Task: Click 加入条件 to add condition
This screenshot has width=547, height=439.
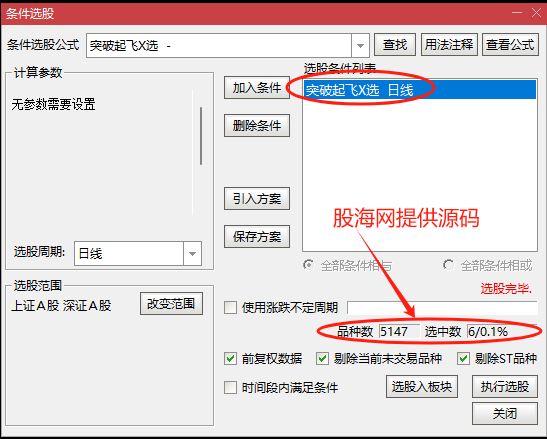Action: coord(257,88)
